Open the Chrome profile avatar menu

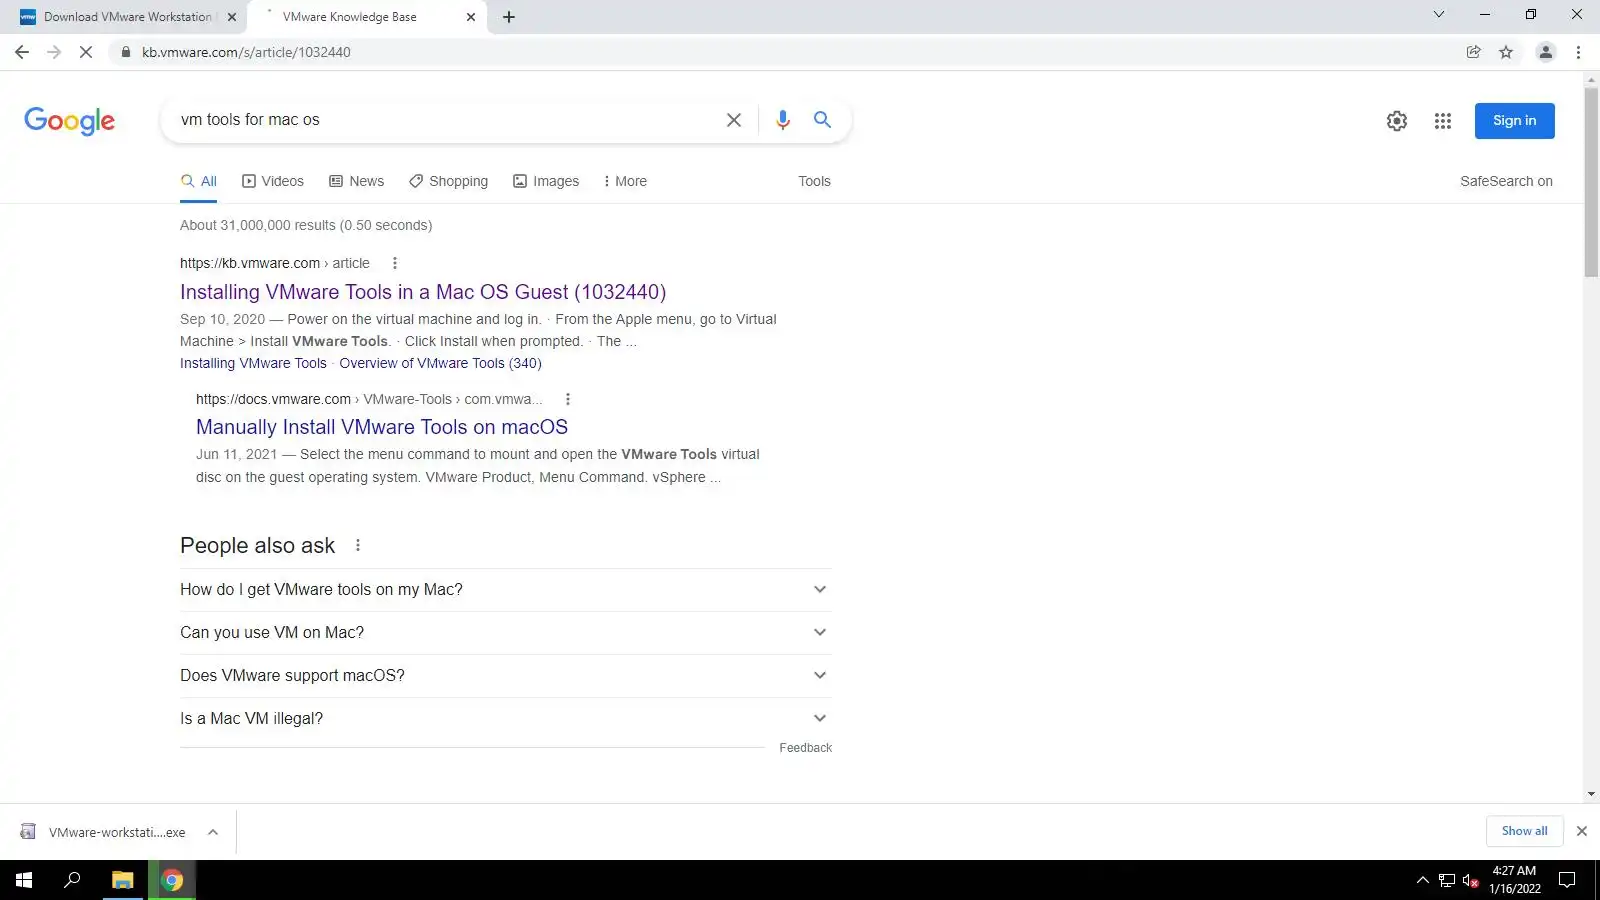(1546, 52)
